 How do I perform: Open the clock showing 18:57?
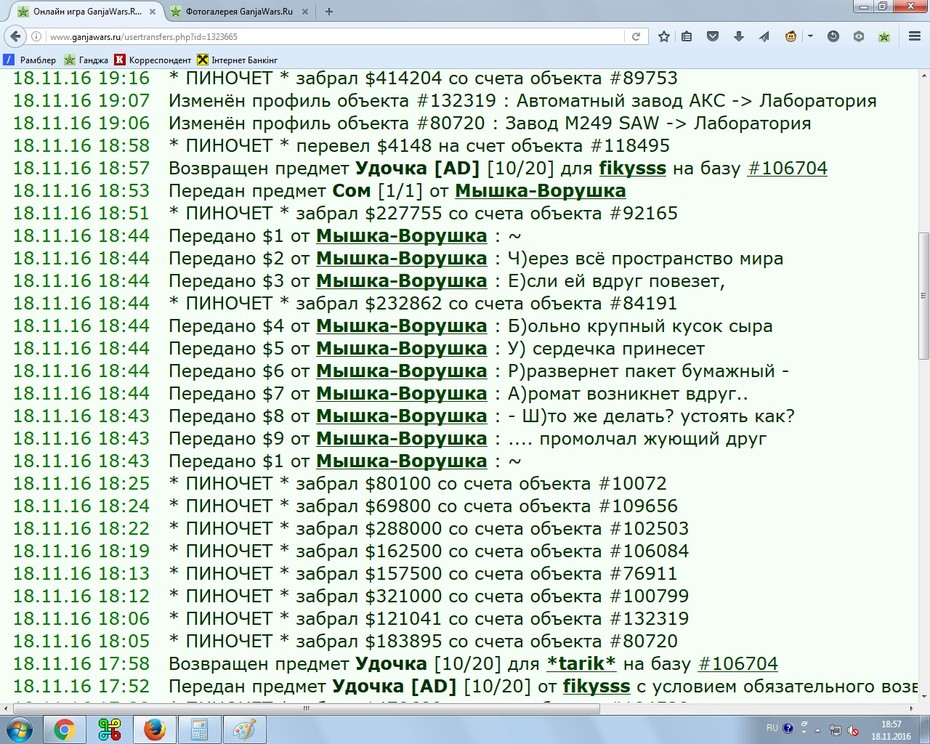tap(891, 730)
